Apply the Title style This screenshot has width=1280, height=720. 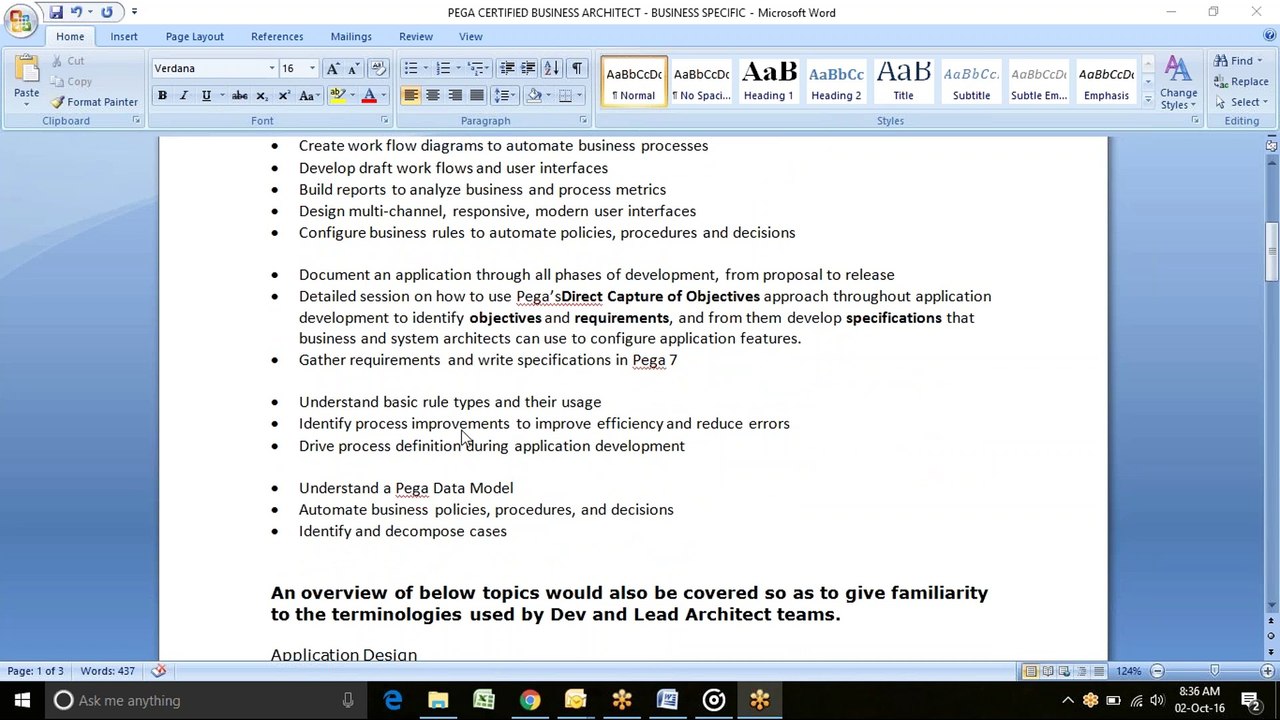(904, 81)
